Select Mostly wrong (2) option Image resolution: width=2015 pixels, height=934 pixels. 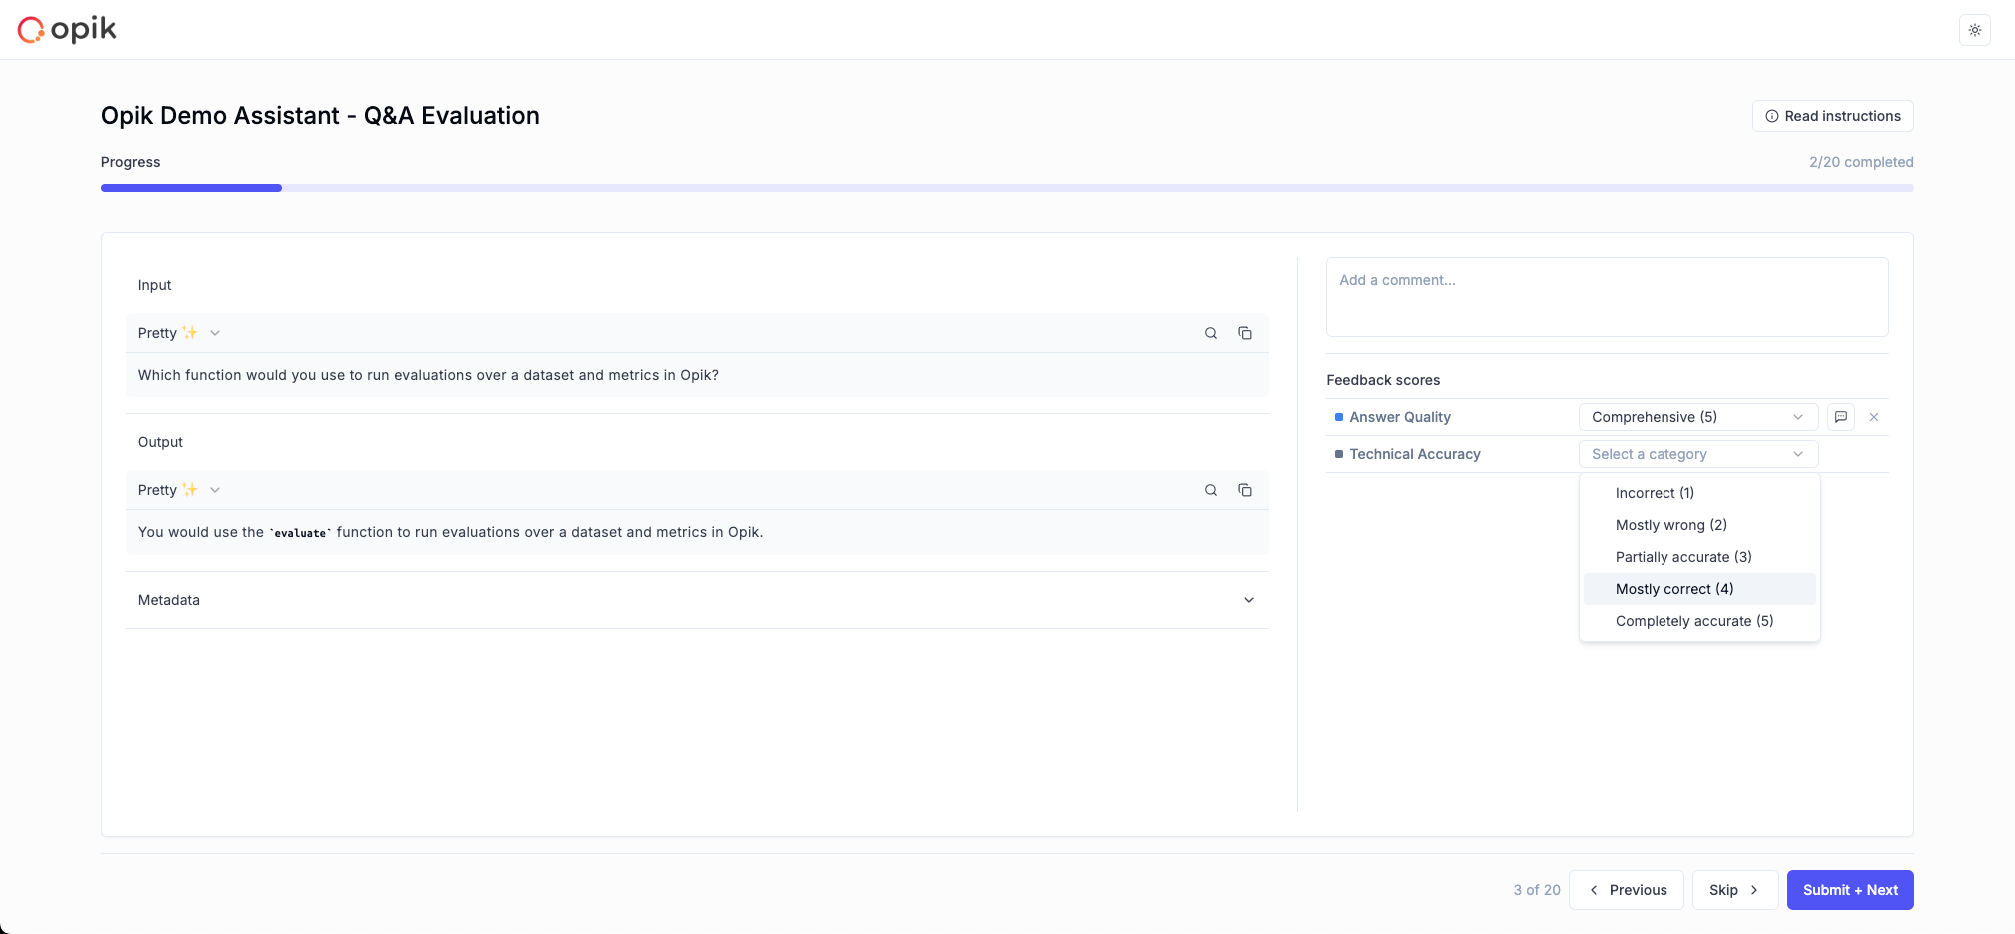click(x=1671, y=525)
